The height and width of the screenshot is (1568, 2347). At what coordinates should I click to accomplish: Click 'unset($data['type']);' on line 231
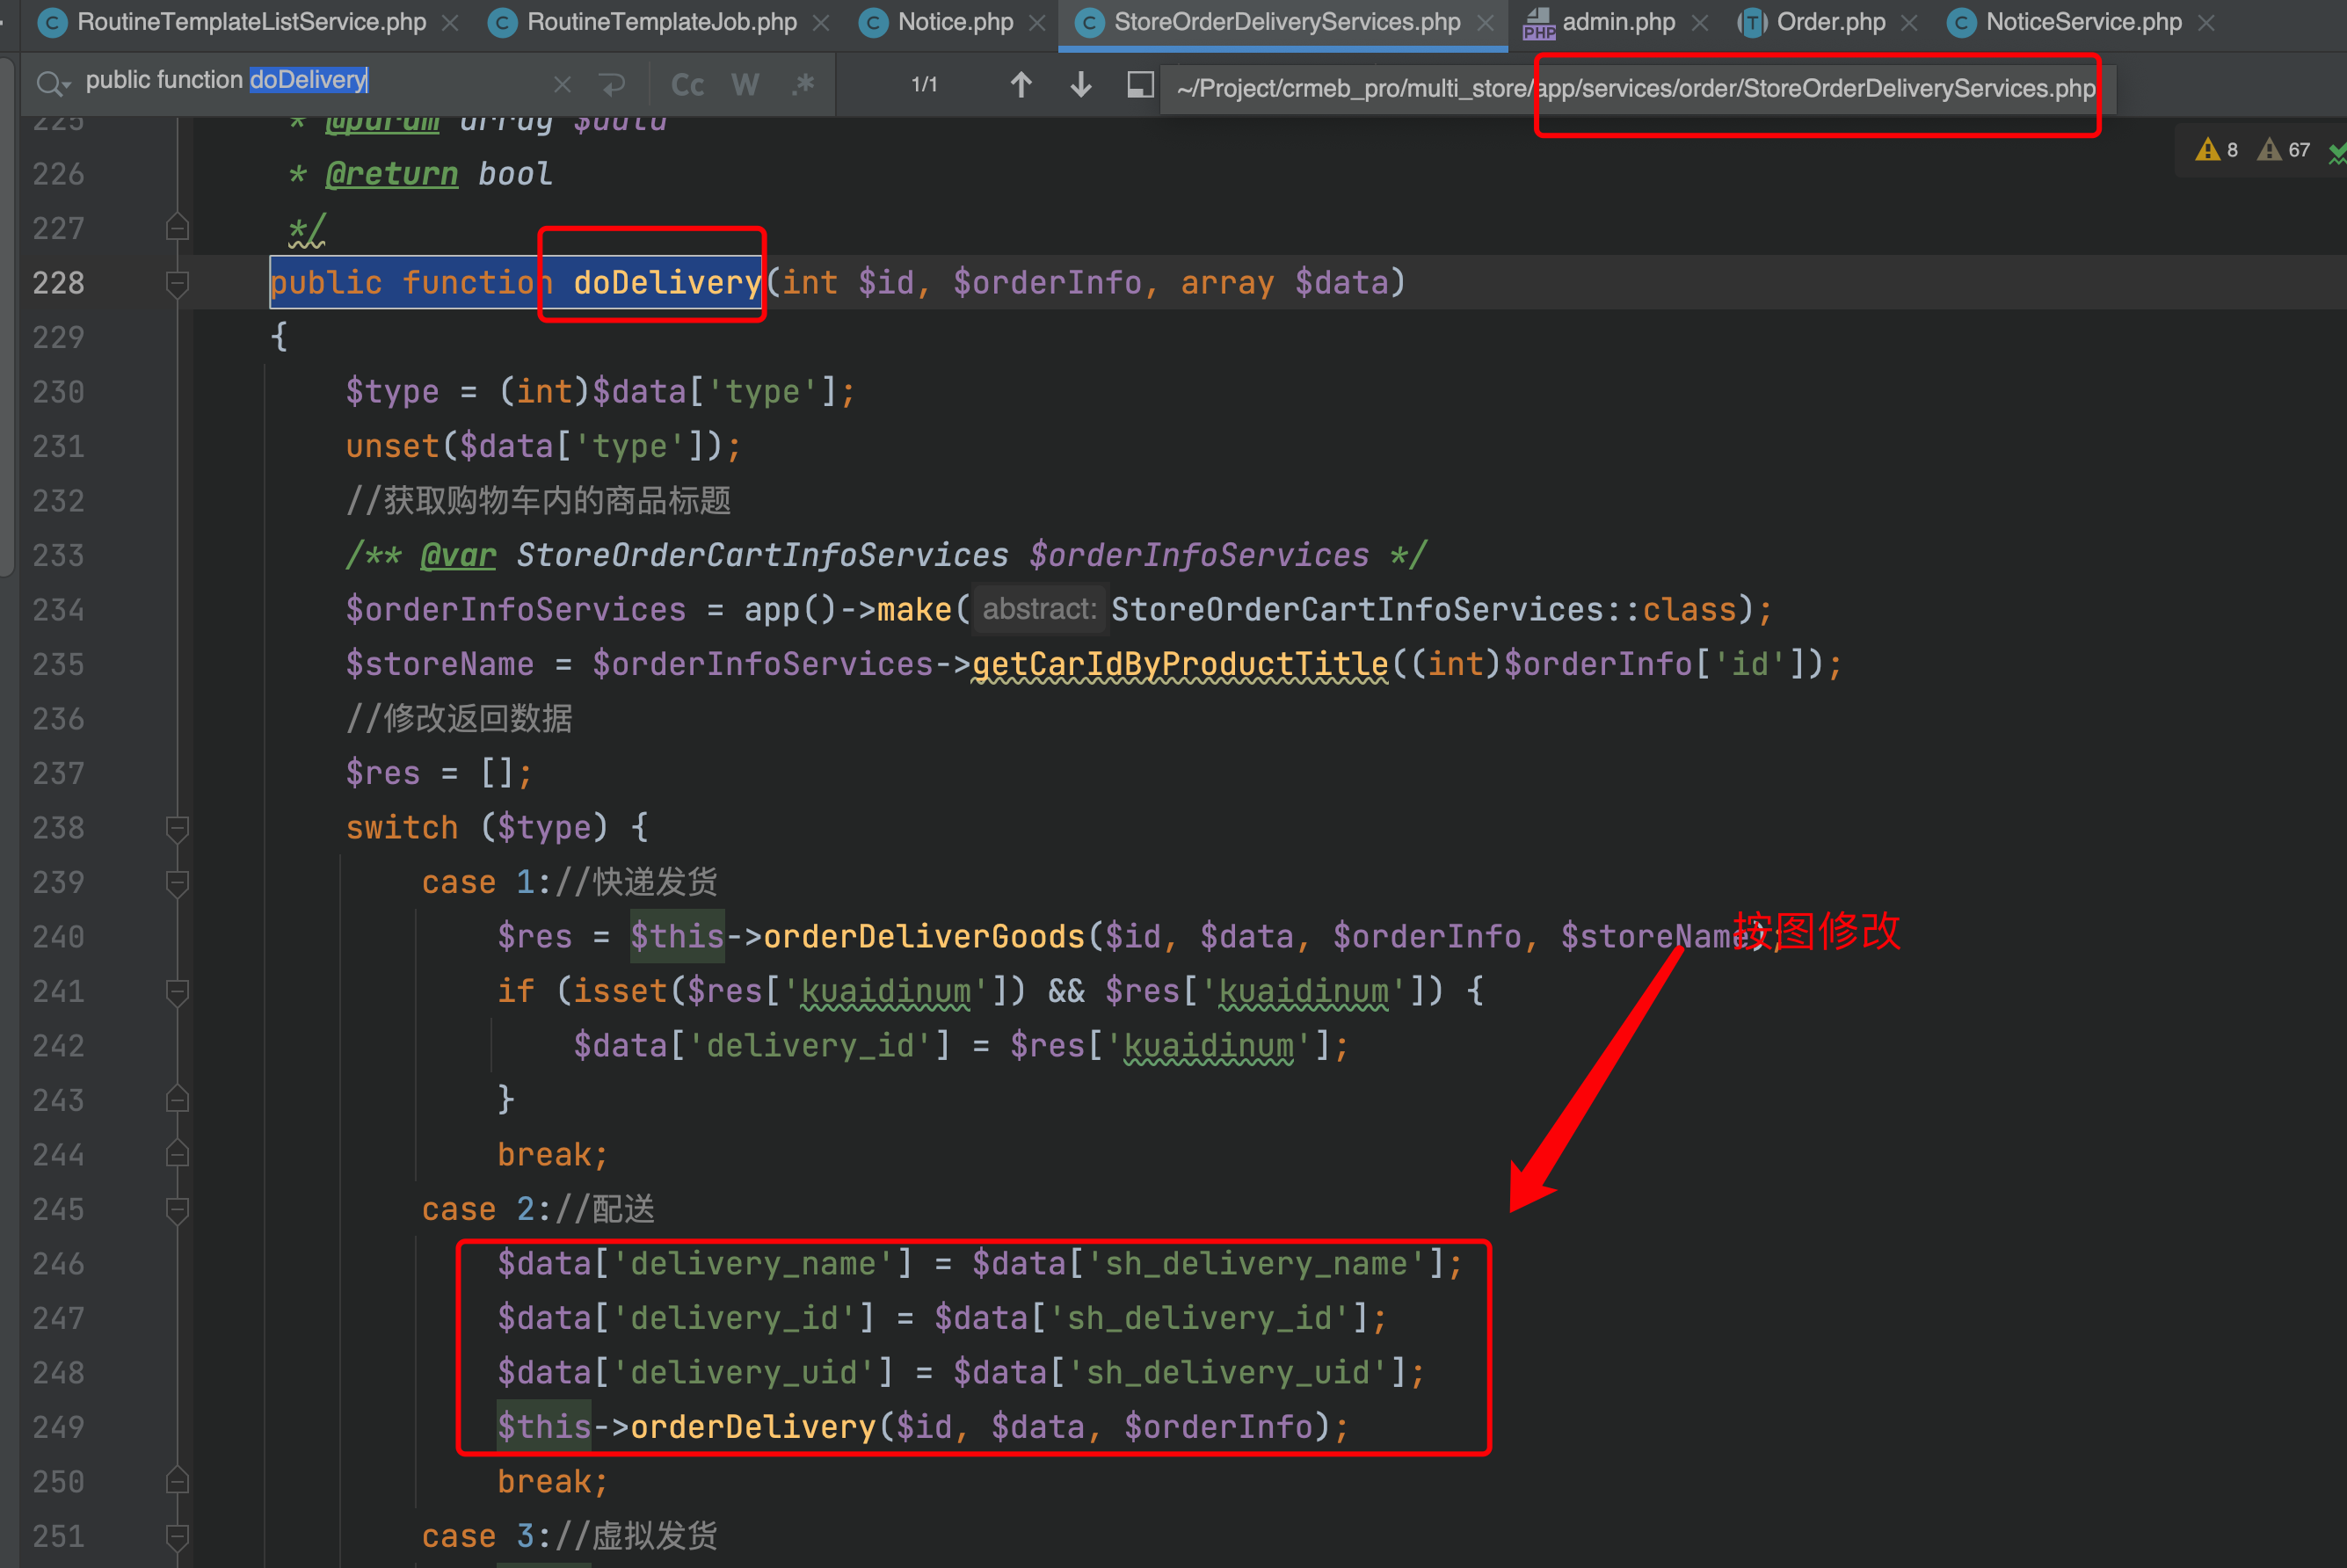pyautogui.click(x=543, y=446)
